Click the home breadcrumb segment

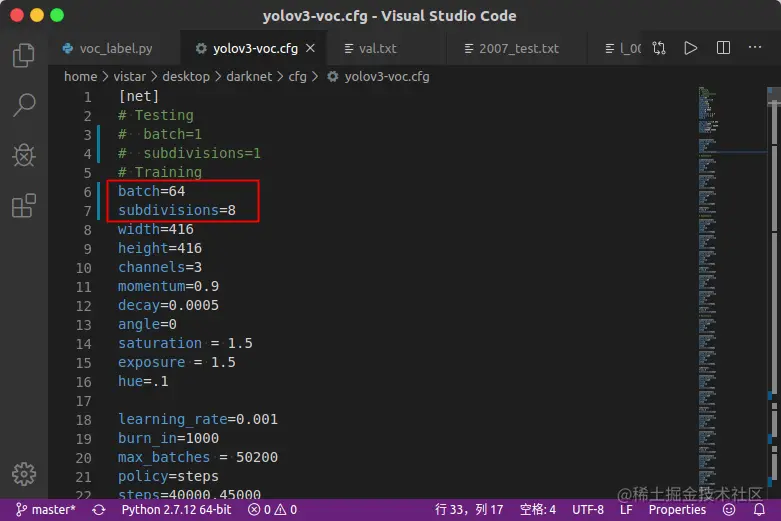click(x=81, y=77)
